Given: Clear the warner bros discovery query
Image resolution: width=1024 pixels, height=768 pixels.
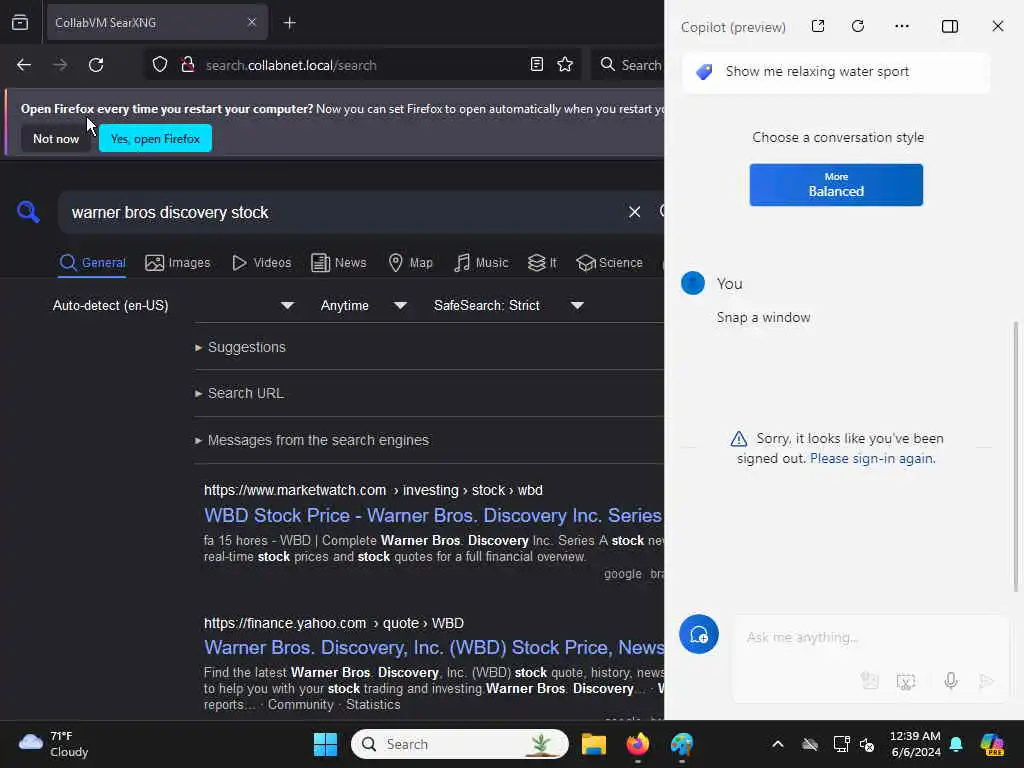Looking at the screenshot, I should [x=634, y=212].
